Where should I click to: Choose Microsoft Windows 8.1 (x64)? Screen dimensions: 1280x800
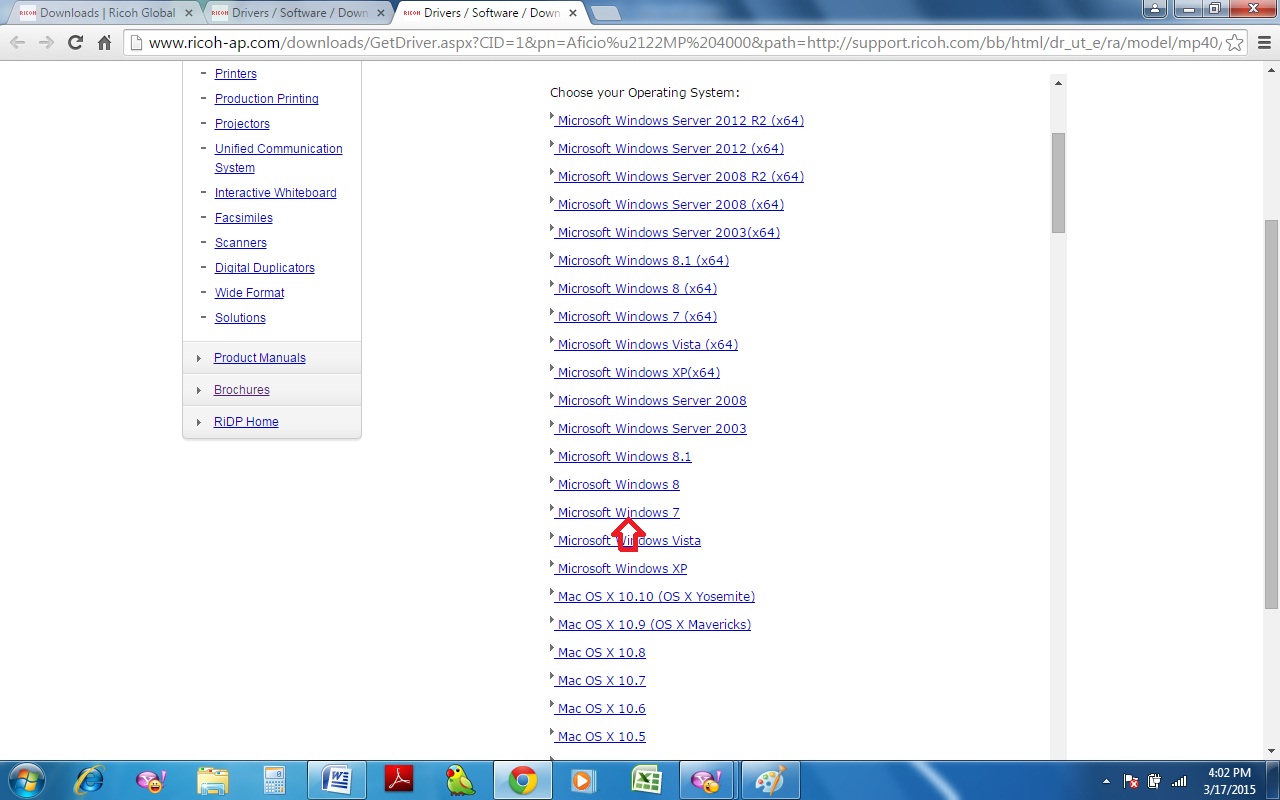click(643, 261)
